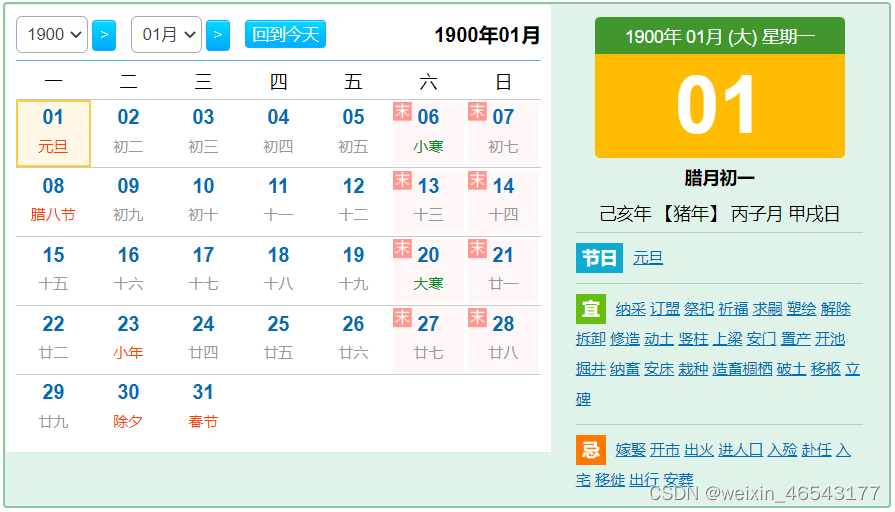Open the 订盟 link

coord(665,309)
